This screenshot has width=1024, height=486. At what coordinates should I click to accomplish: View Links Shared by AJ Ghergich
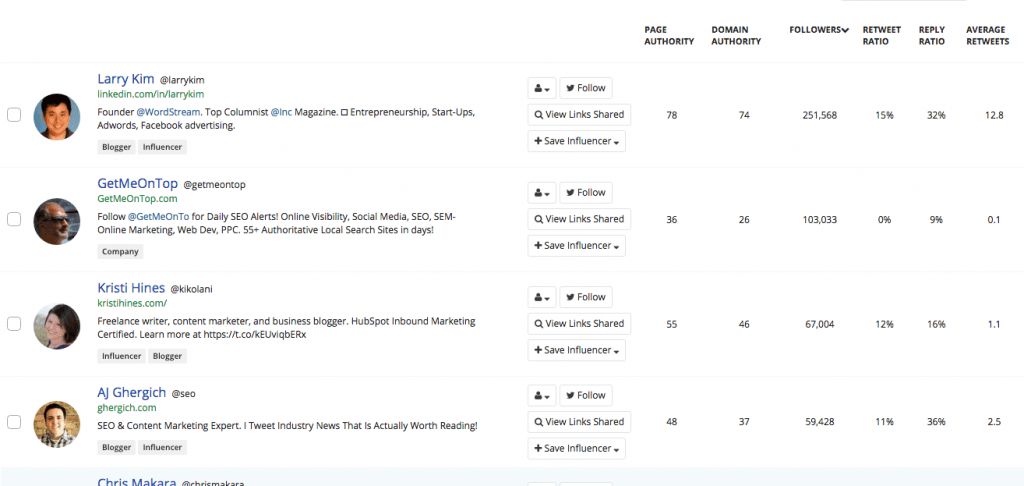578,422
